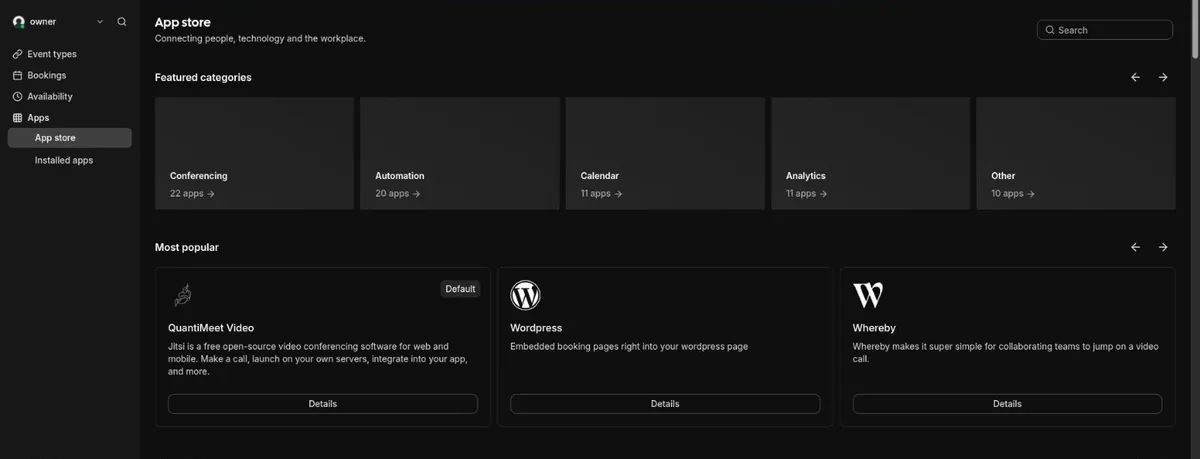The height and width of the screenshot is (459, 1200).
Task: Open the Other category card
Action: point(1076,153)
